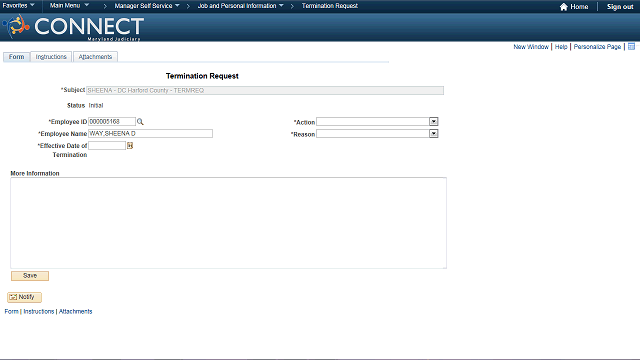640x360 pixels.
Task: Click into the Employee ID field
Action: pyautogui.click(x=112, y=122)
